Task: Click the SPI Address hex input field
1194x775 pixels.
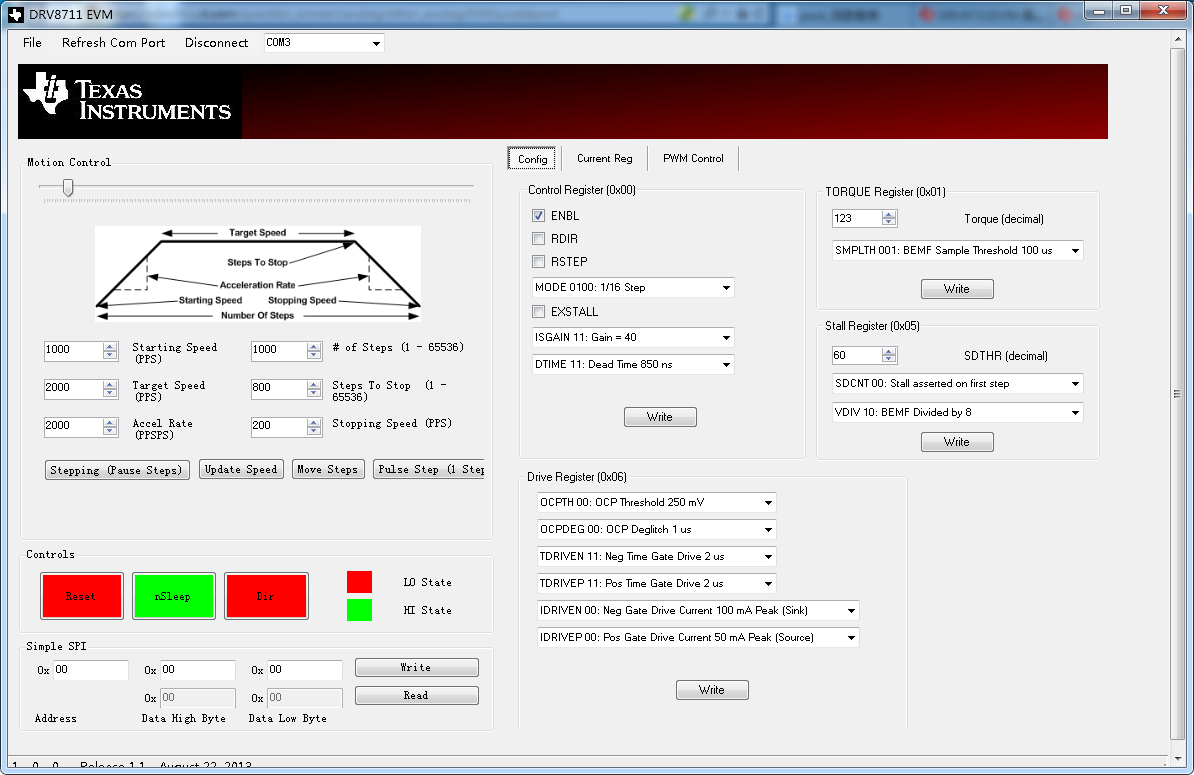Action: coord(90,670)
